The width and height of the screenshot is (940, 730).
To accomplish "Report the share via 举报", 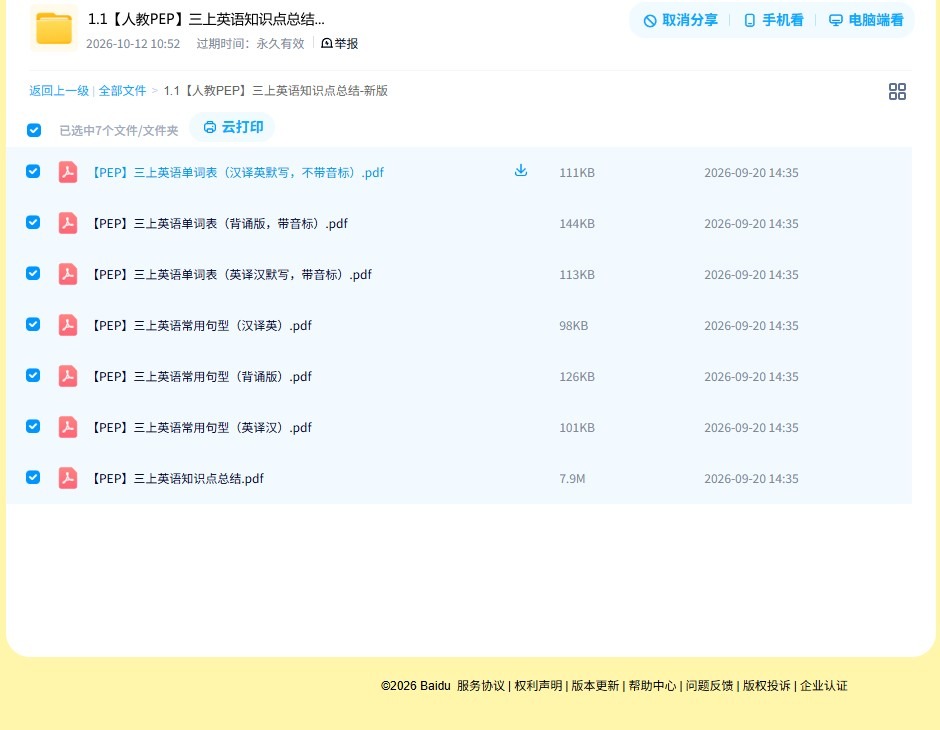I will 339,43.
